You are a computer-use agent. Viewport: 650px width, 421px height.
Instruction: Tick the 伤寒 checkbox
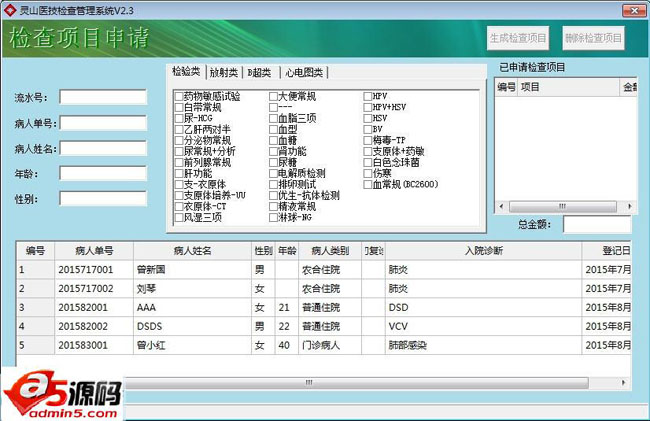click(x=368, y=173)
